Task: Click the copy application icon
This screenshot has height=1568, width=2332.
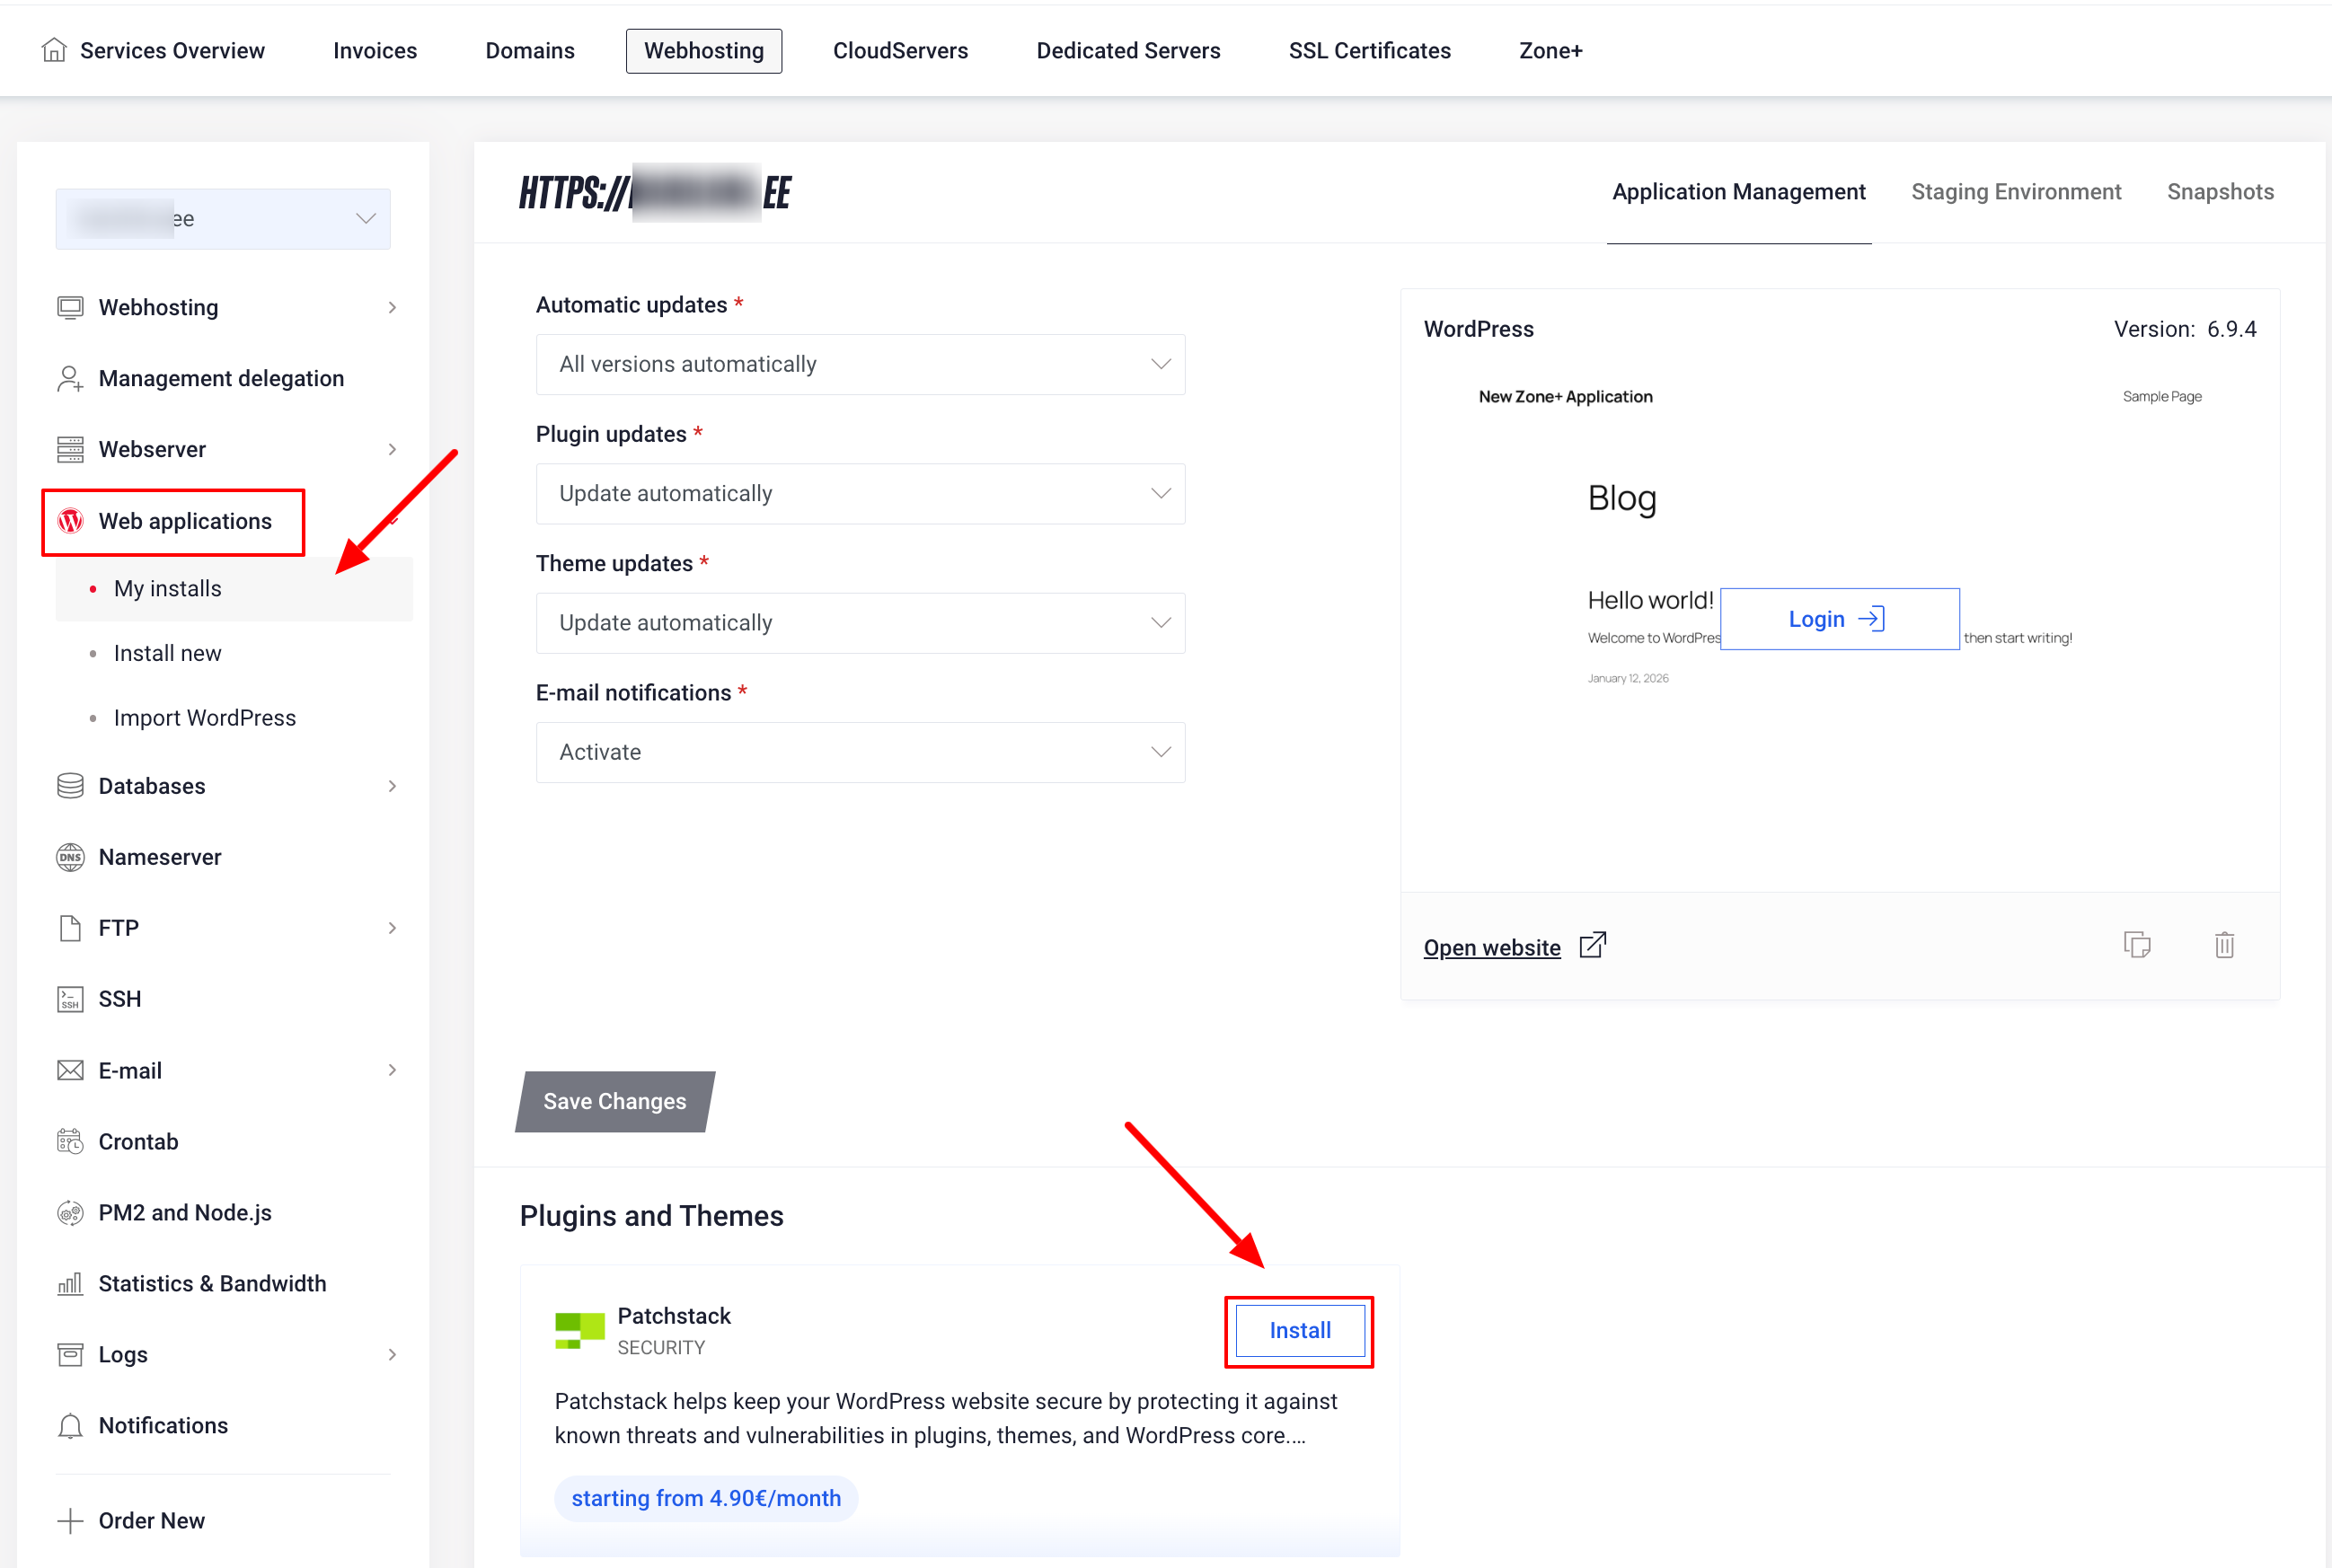Action: click(2137, 945)
